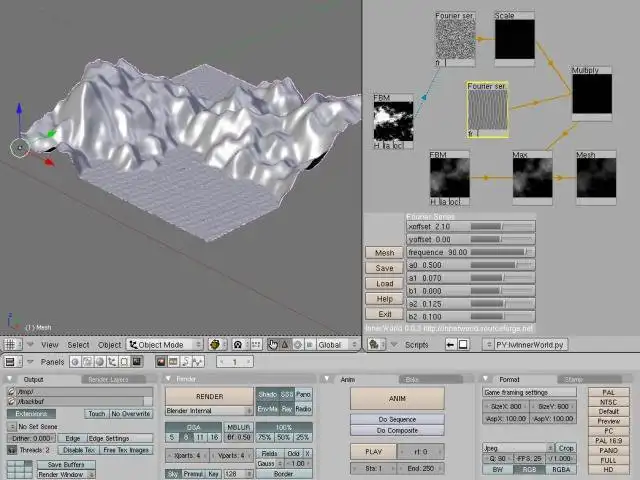Click the ANIM button

click(397, 398)
